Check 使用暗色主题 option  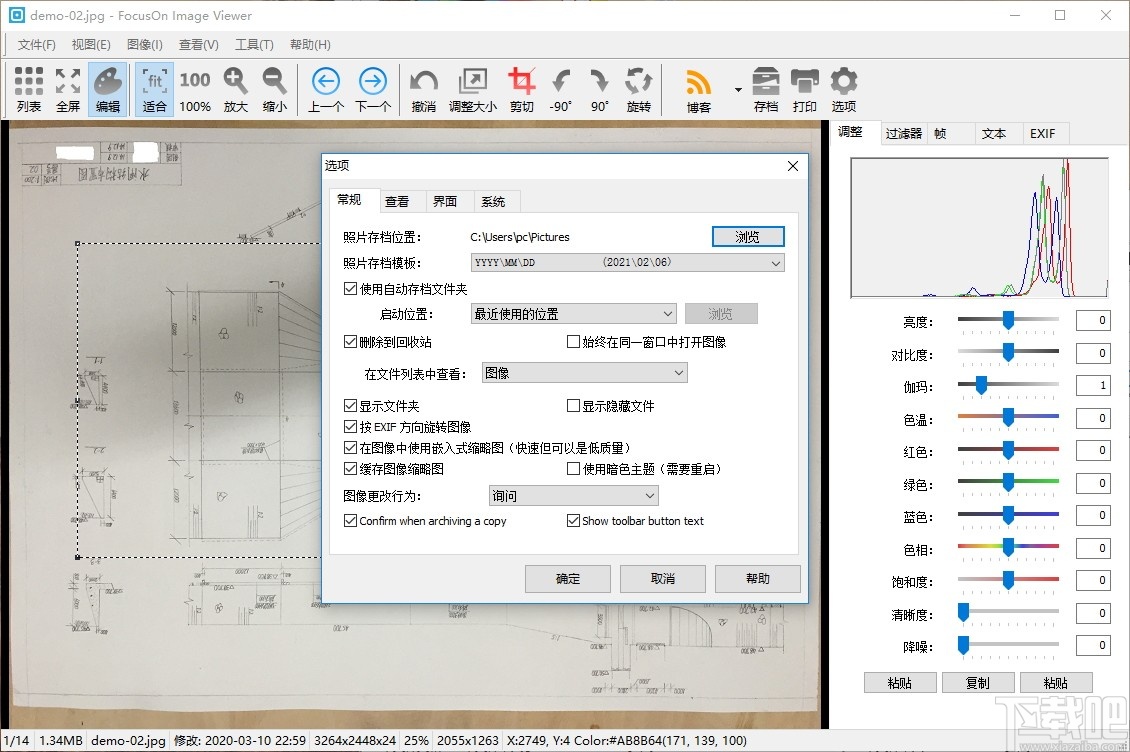pos(573,469)
